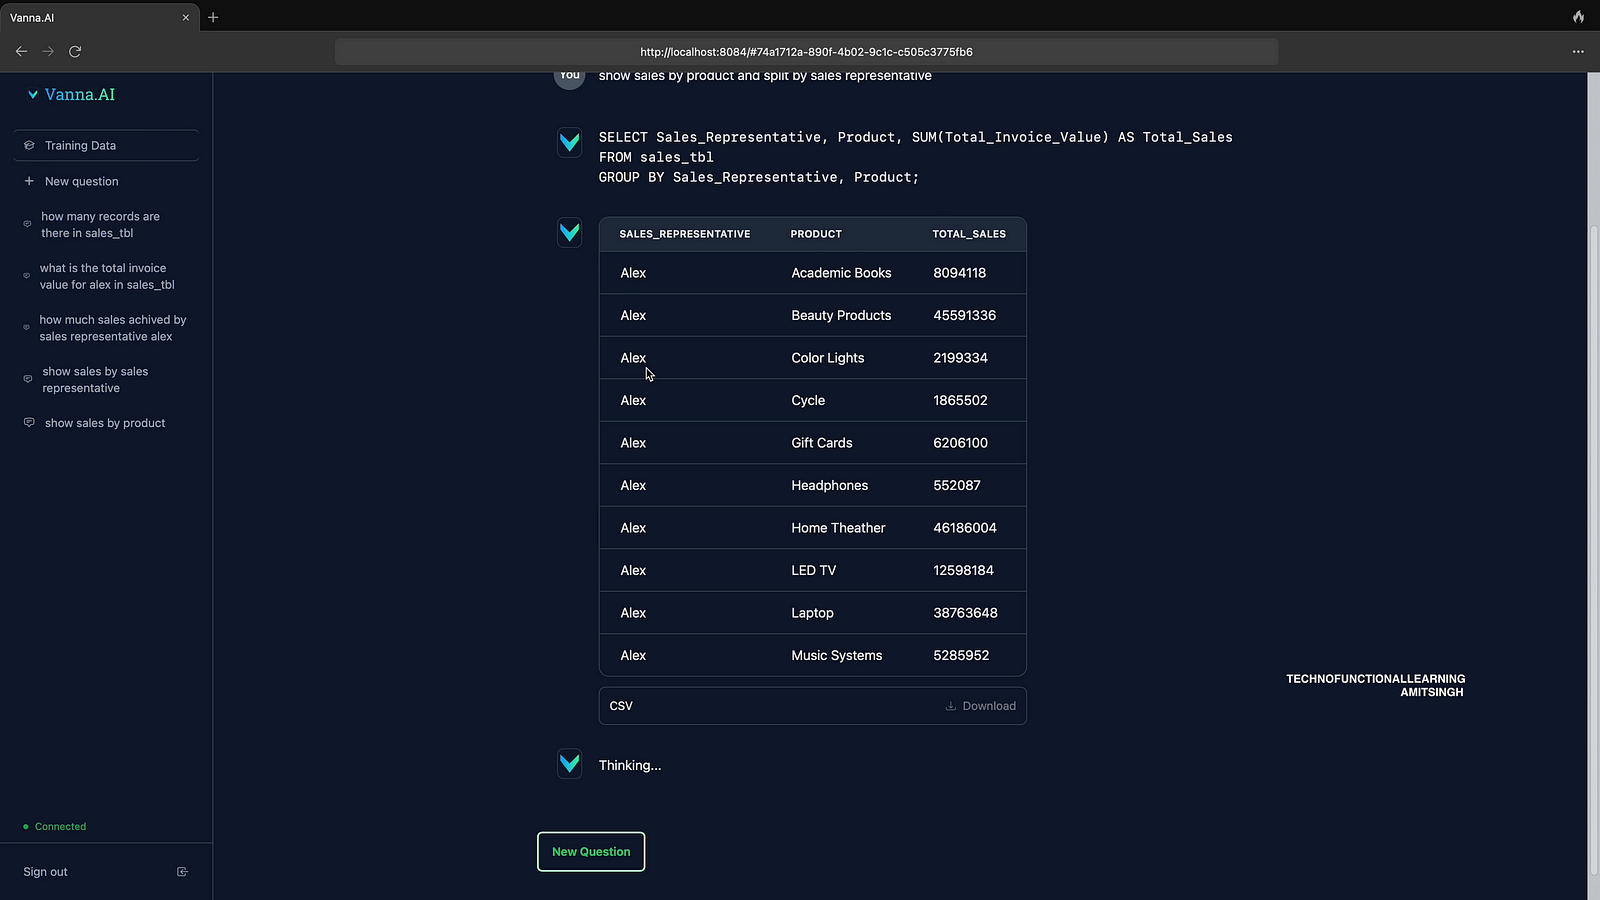Viewport: 1600px width, 900px height.
Task: Click the CSV download icon
Action: (x=950, y=706)
